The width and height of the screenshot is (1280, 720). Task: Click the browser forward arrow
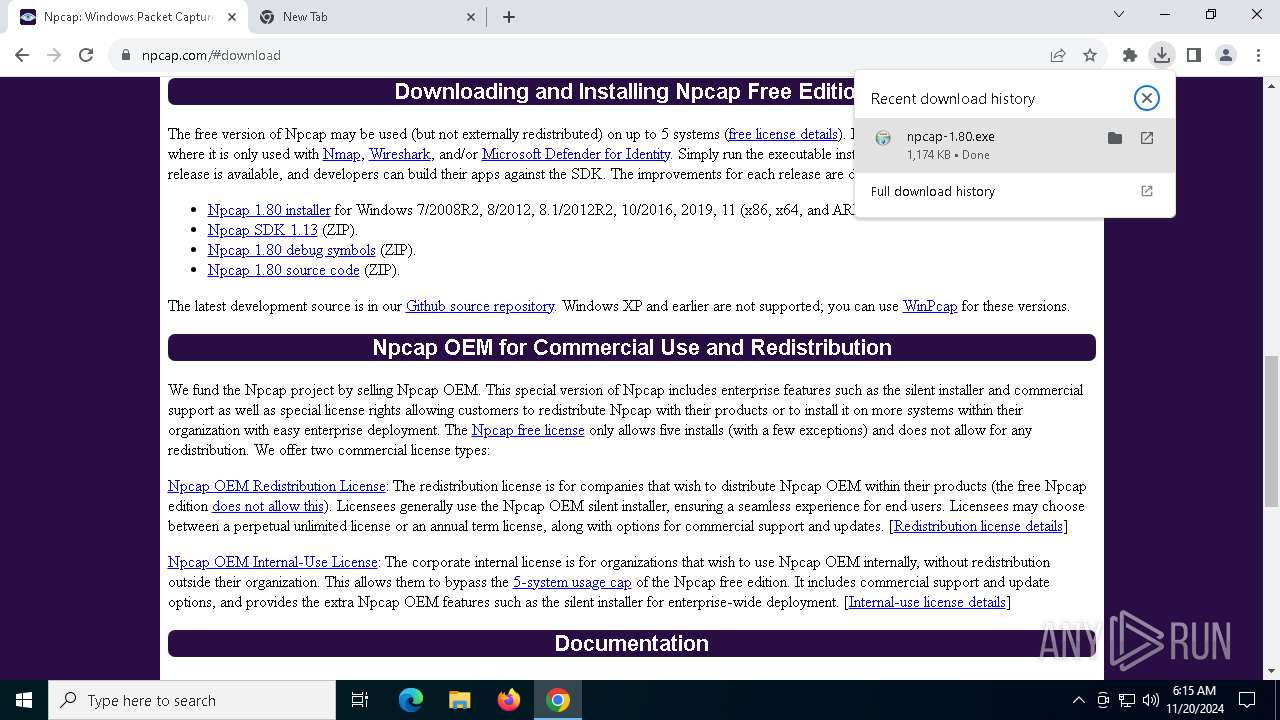click(x=54, y=55)
